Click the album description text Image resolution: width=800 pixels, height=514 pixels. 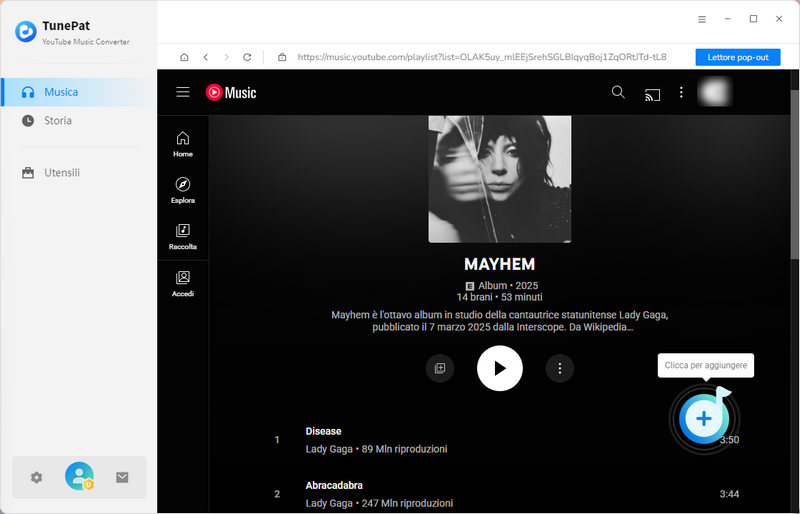coord(499,321)
